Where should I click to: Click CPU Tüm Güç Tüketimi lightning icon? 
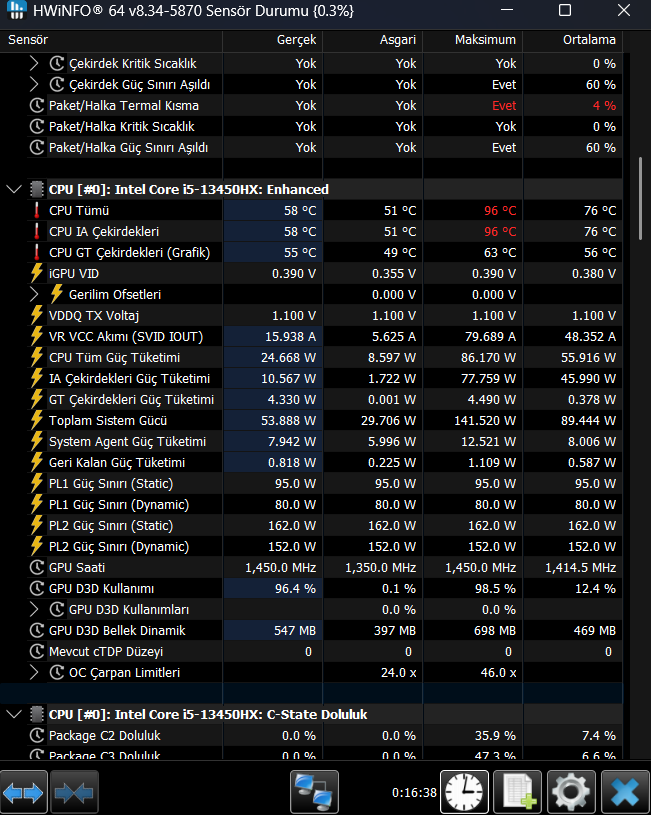pos(36,358)
